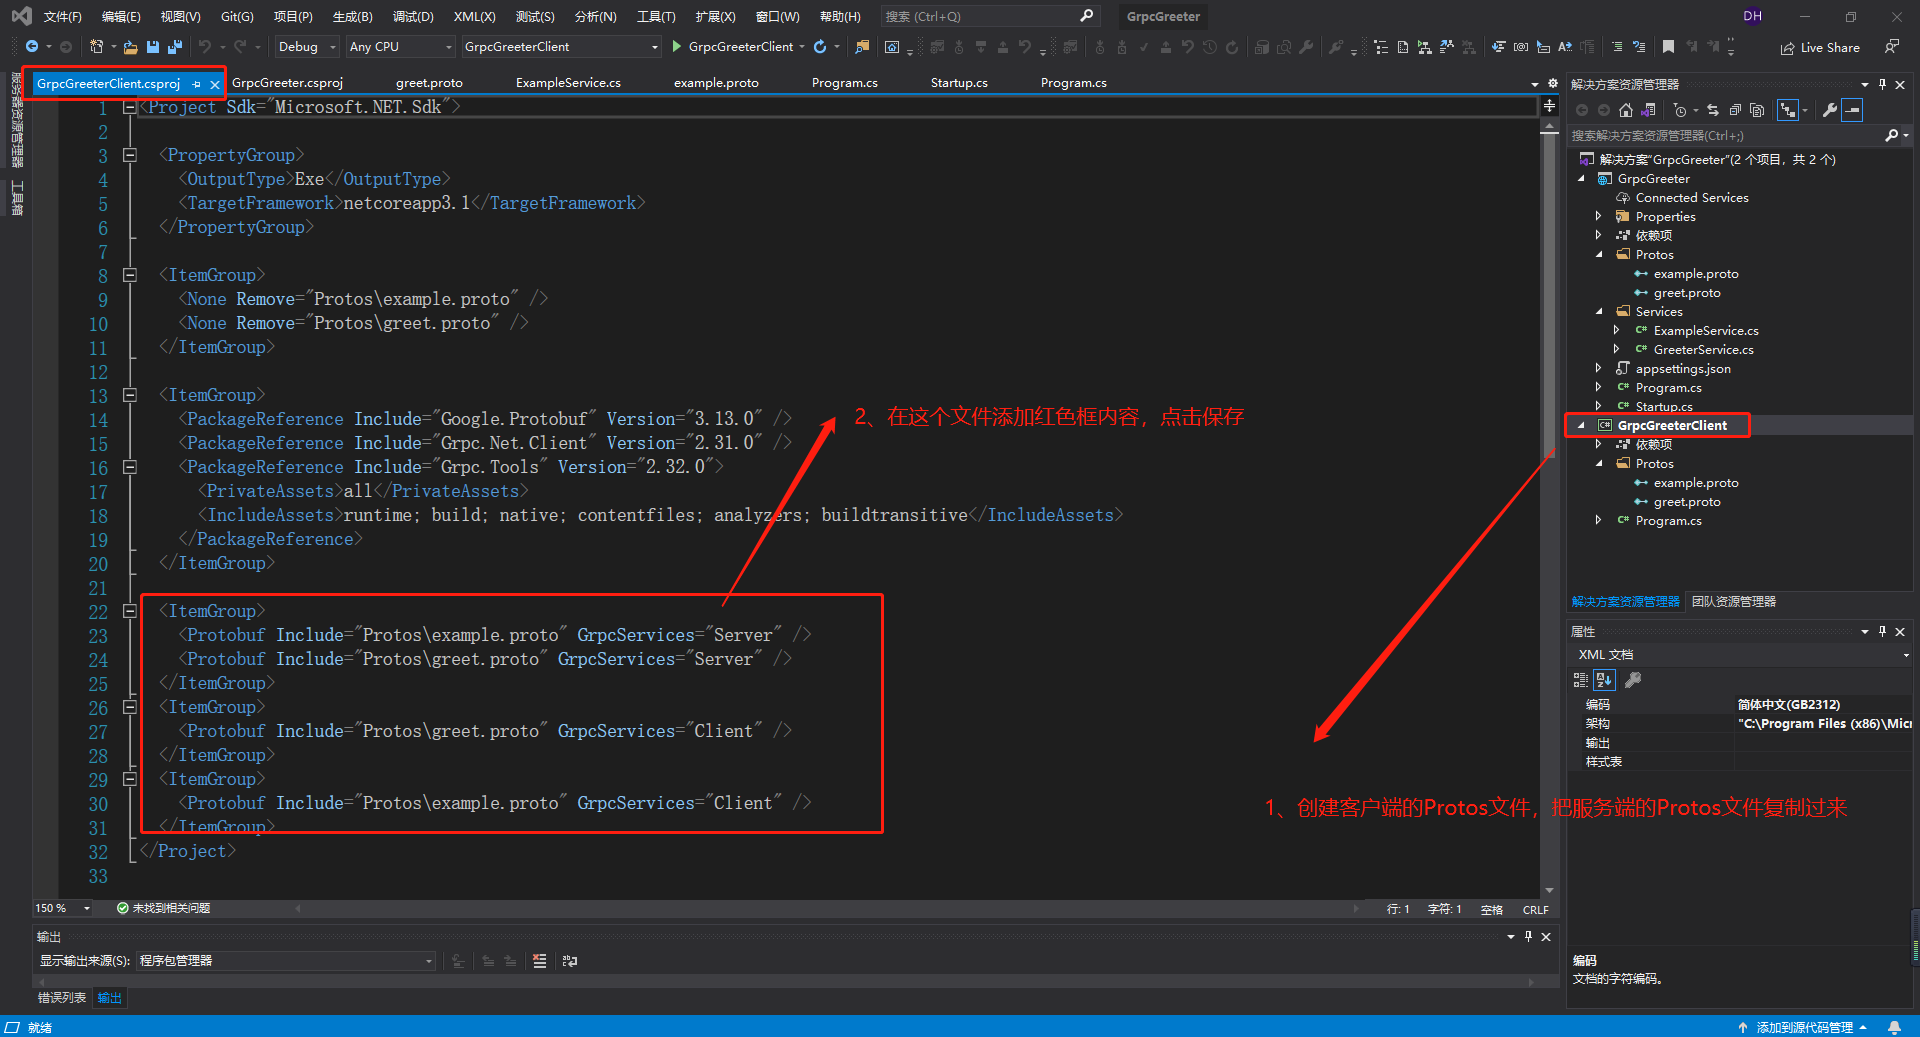Collapse the Services folder in GrpcGreeter
The width and height of the screenshot is (1920, 1037).
tap(1599, 312)
